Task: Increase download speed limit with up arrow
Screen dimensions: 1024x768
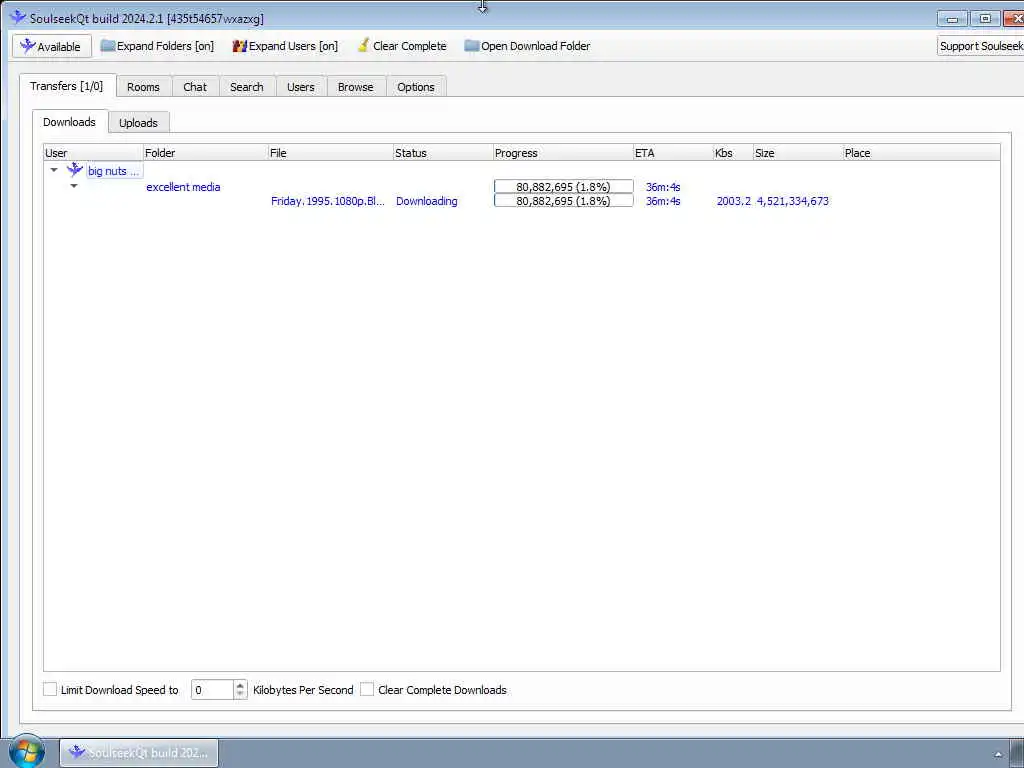Action: [240, 685]
